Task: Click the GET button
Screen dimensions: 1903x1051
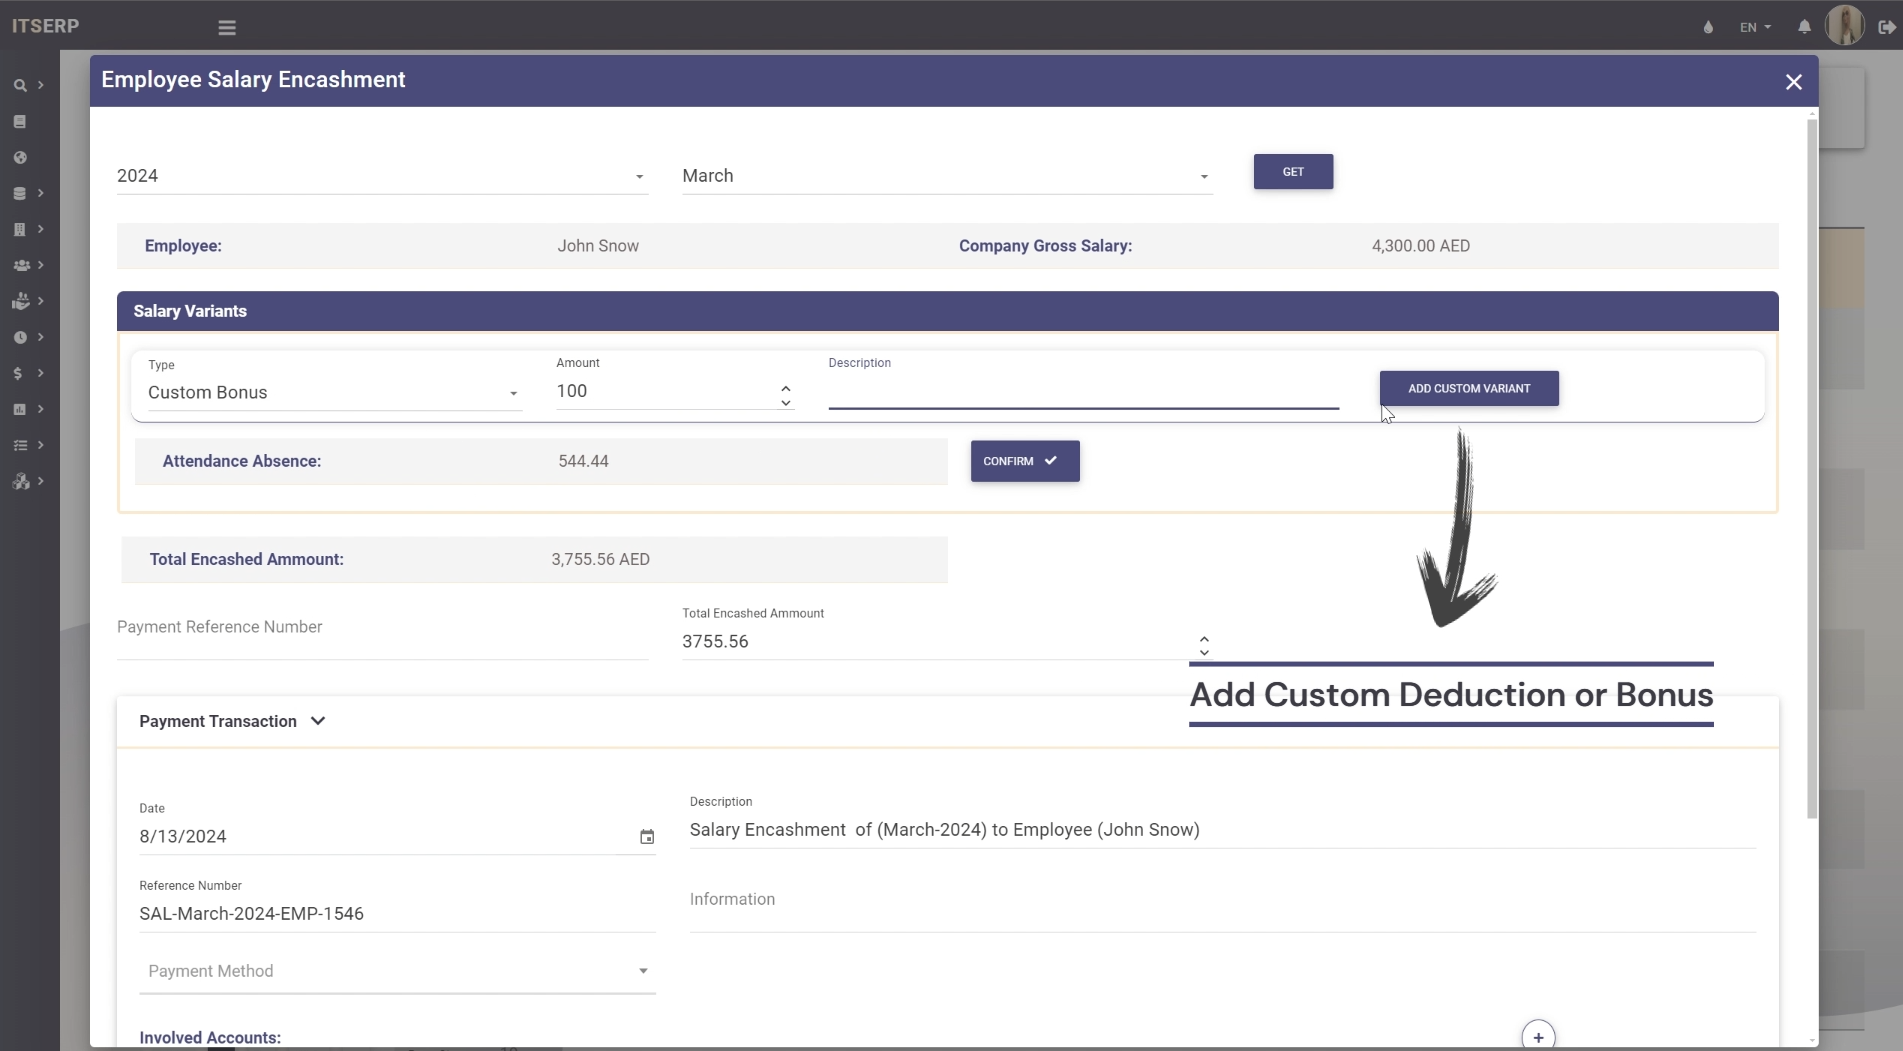Action: pos(1292,172)
